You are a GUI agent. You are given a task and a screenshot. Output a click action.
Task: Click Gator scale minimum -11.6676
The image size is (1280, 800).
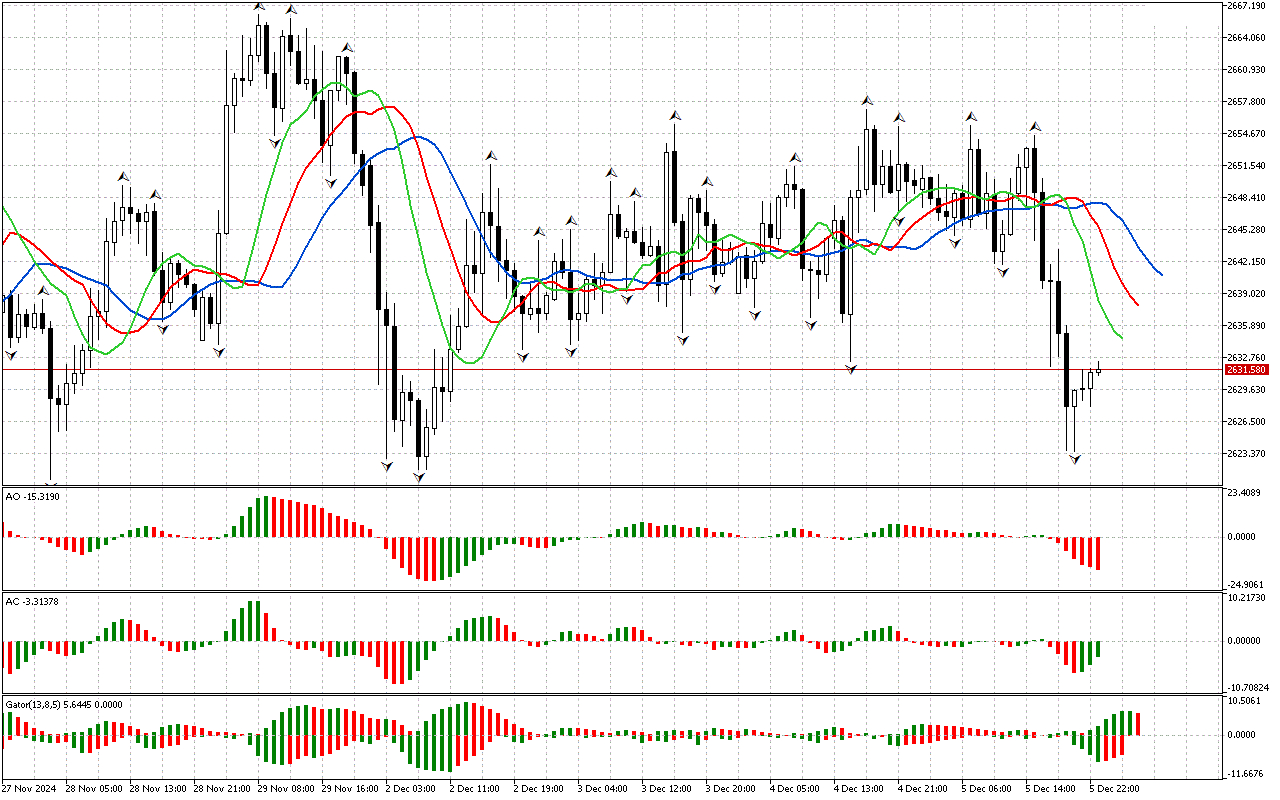coord(1248,774)
